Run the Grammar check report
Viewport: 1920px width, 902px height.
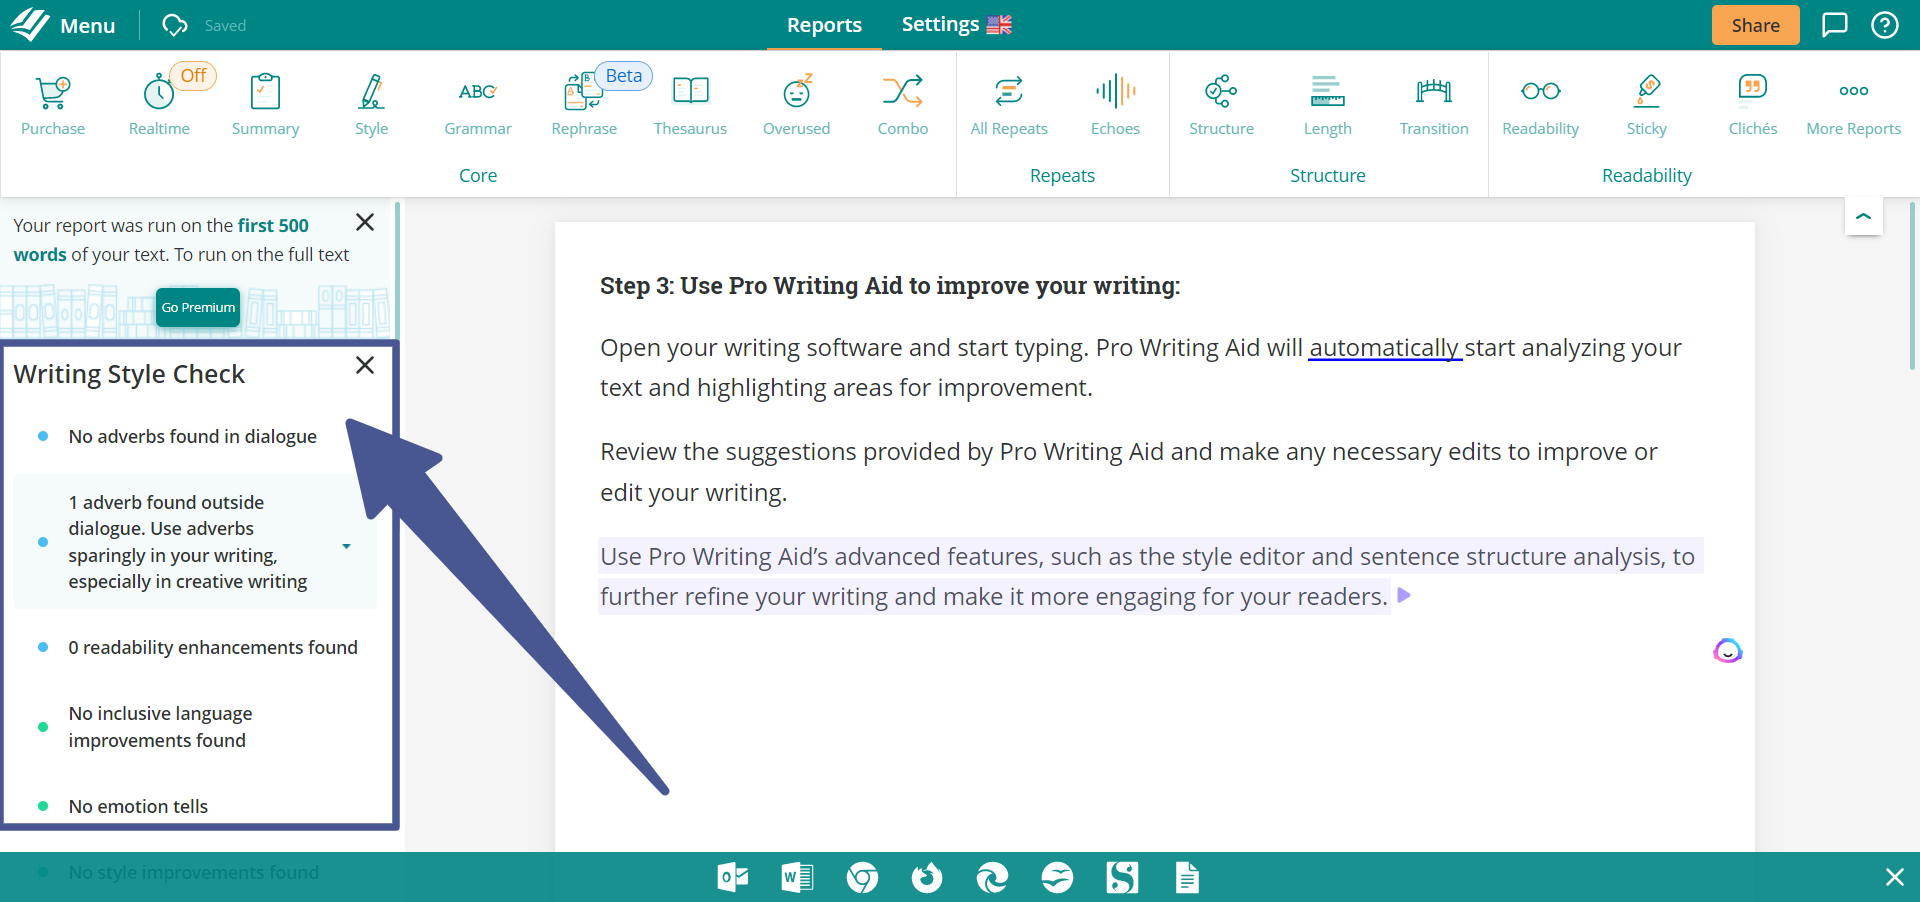(x=478, y=105)
